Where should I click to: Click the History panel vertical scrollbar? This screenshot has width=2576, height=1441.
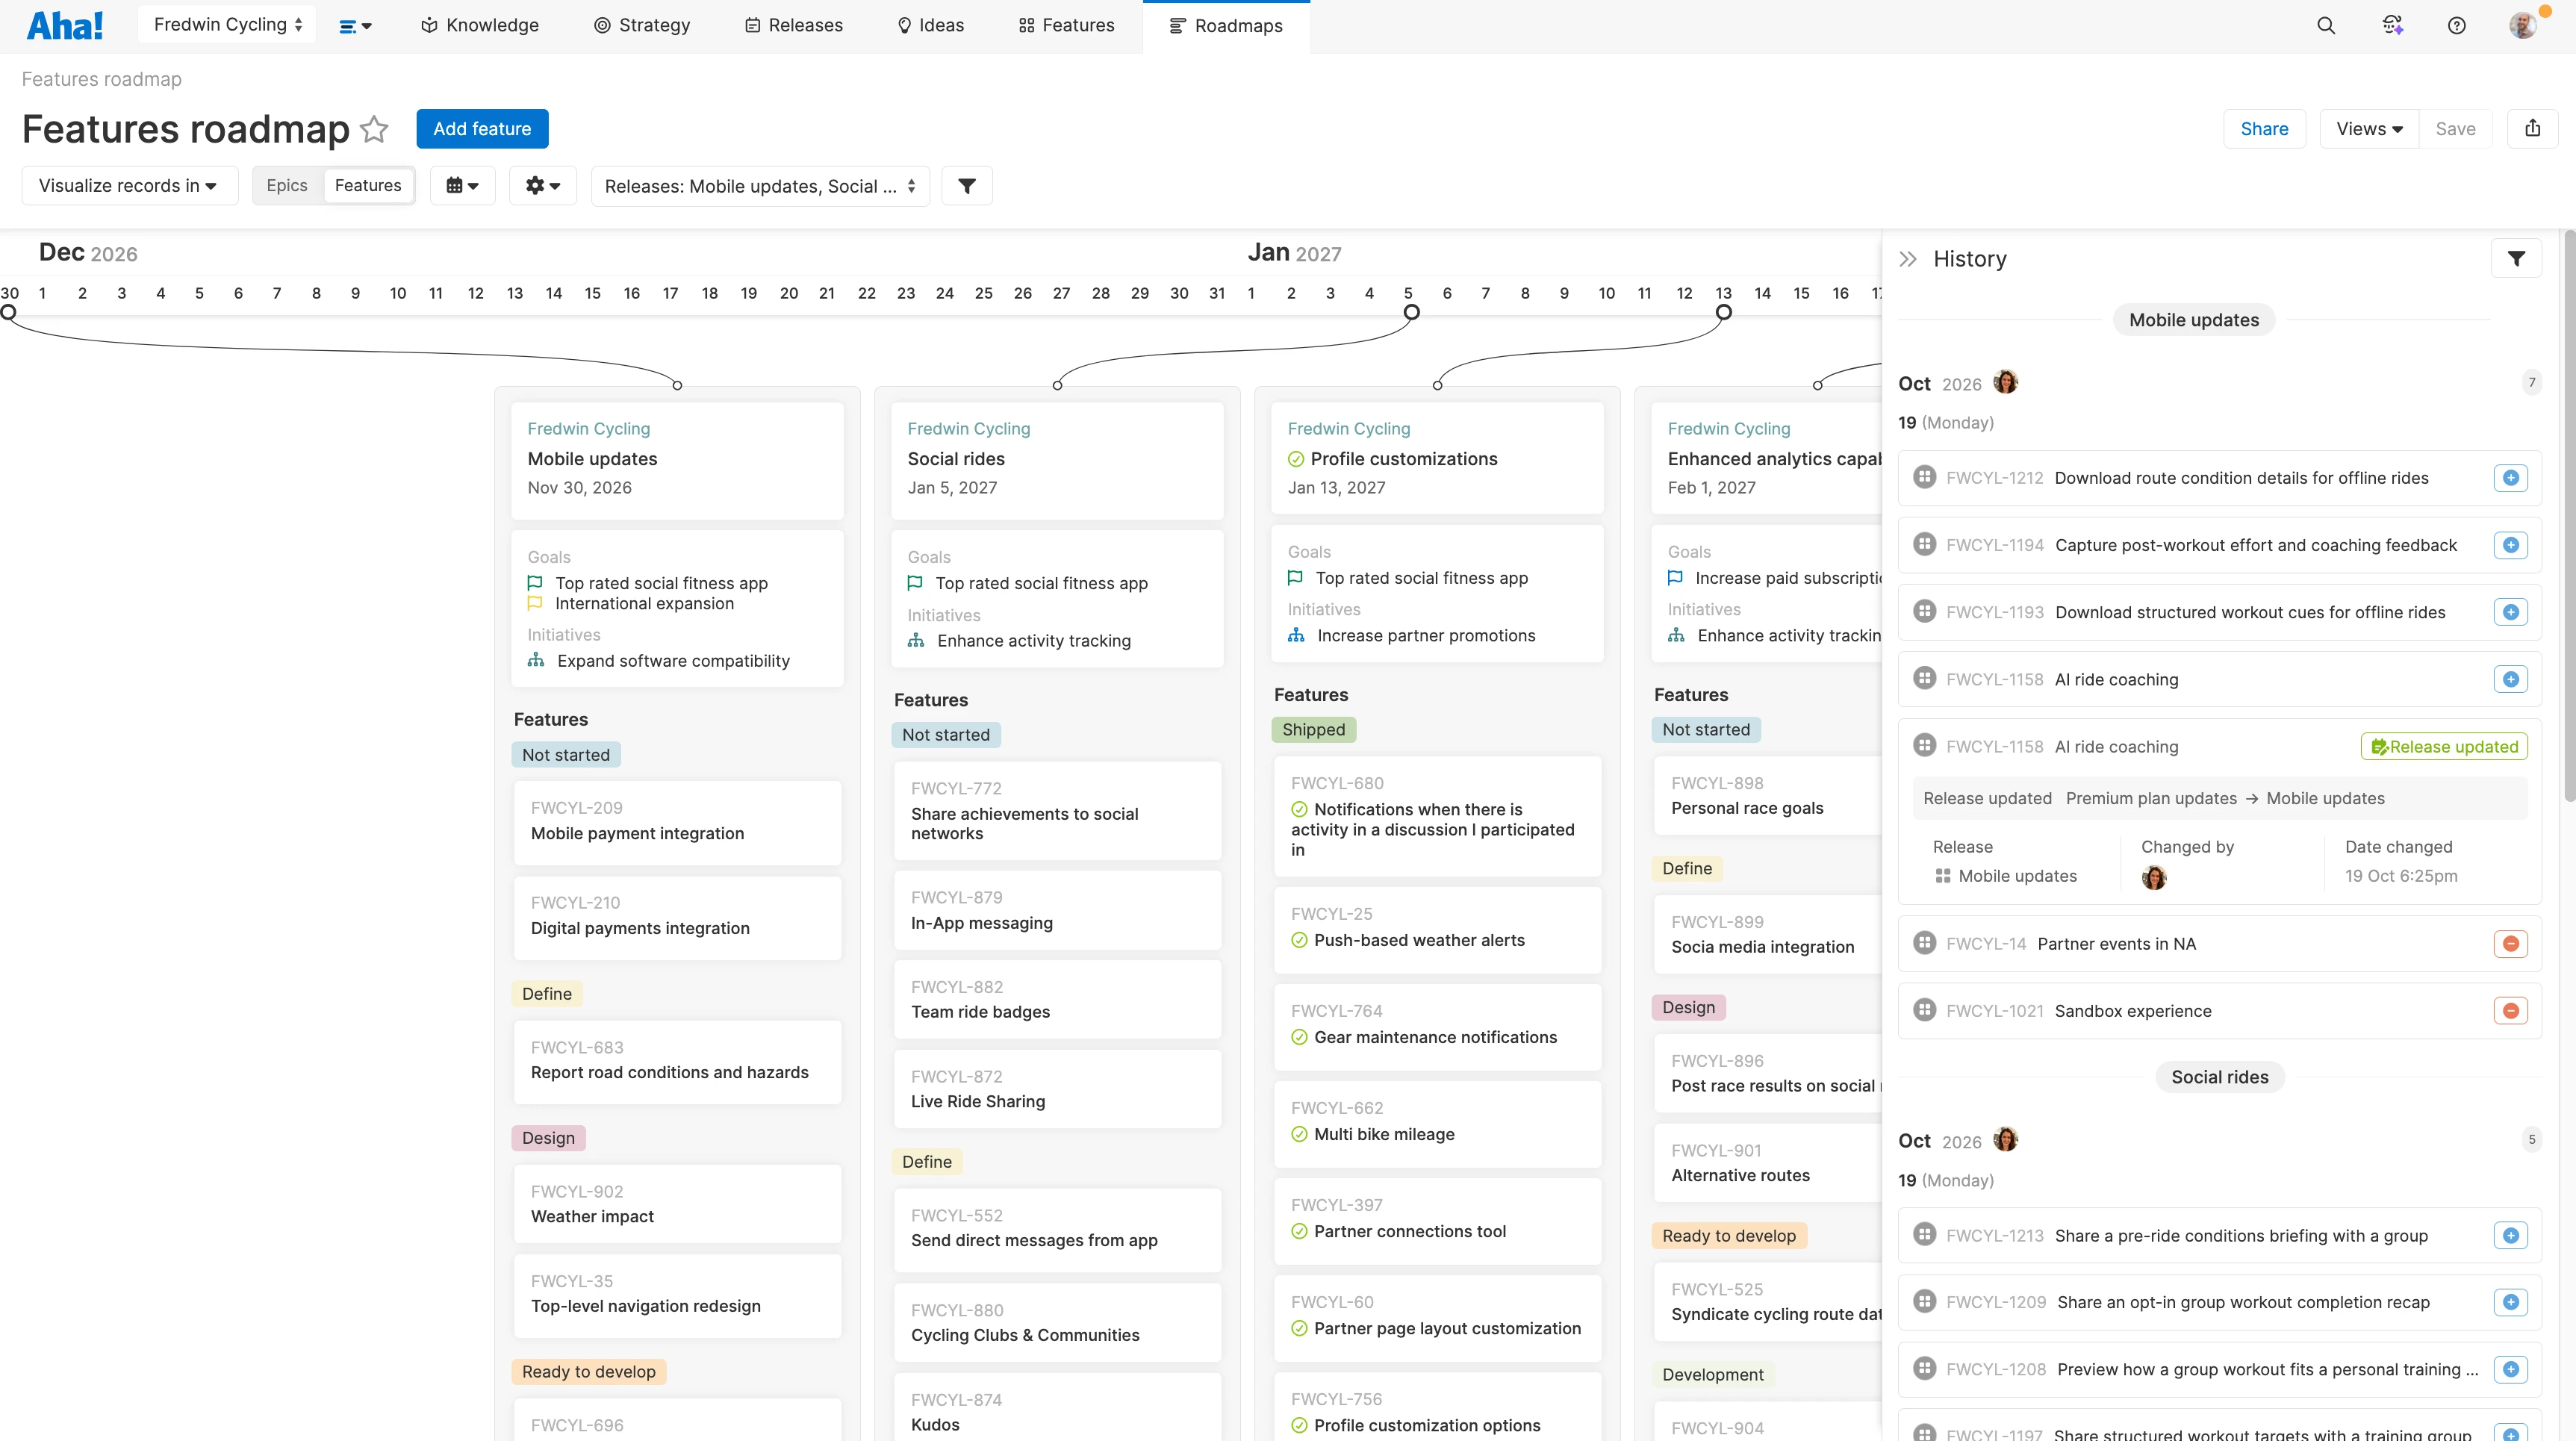(2569, 515)
